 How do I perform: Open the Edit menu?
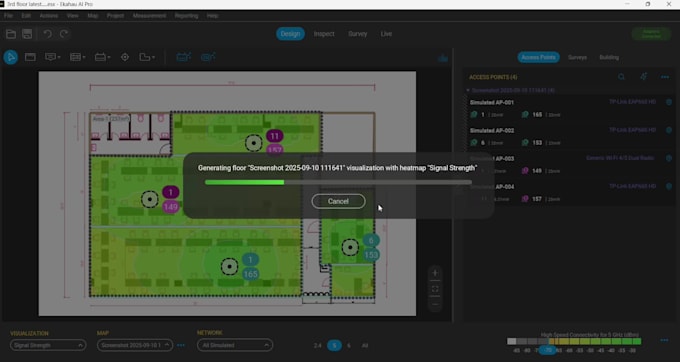pyautogui.click(x=26, y=16)
